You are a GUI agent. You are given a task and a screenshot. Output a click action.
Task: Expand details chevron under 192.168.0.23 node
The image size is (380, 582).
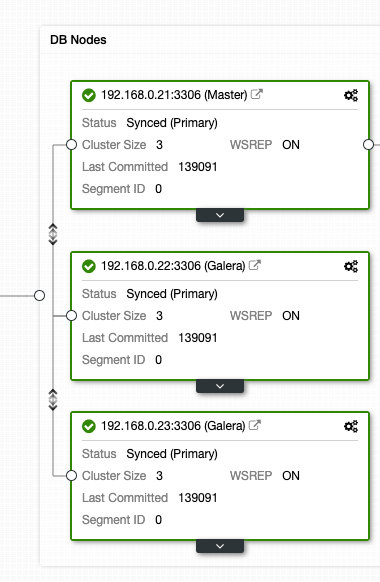pos(220,546)
